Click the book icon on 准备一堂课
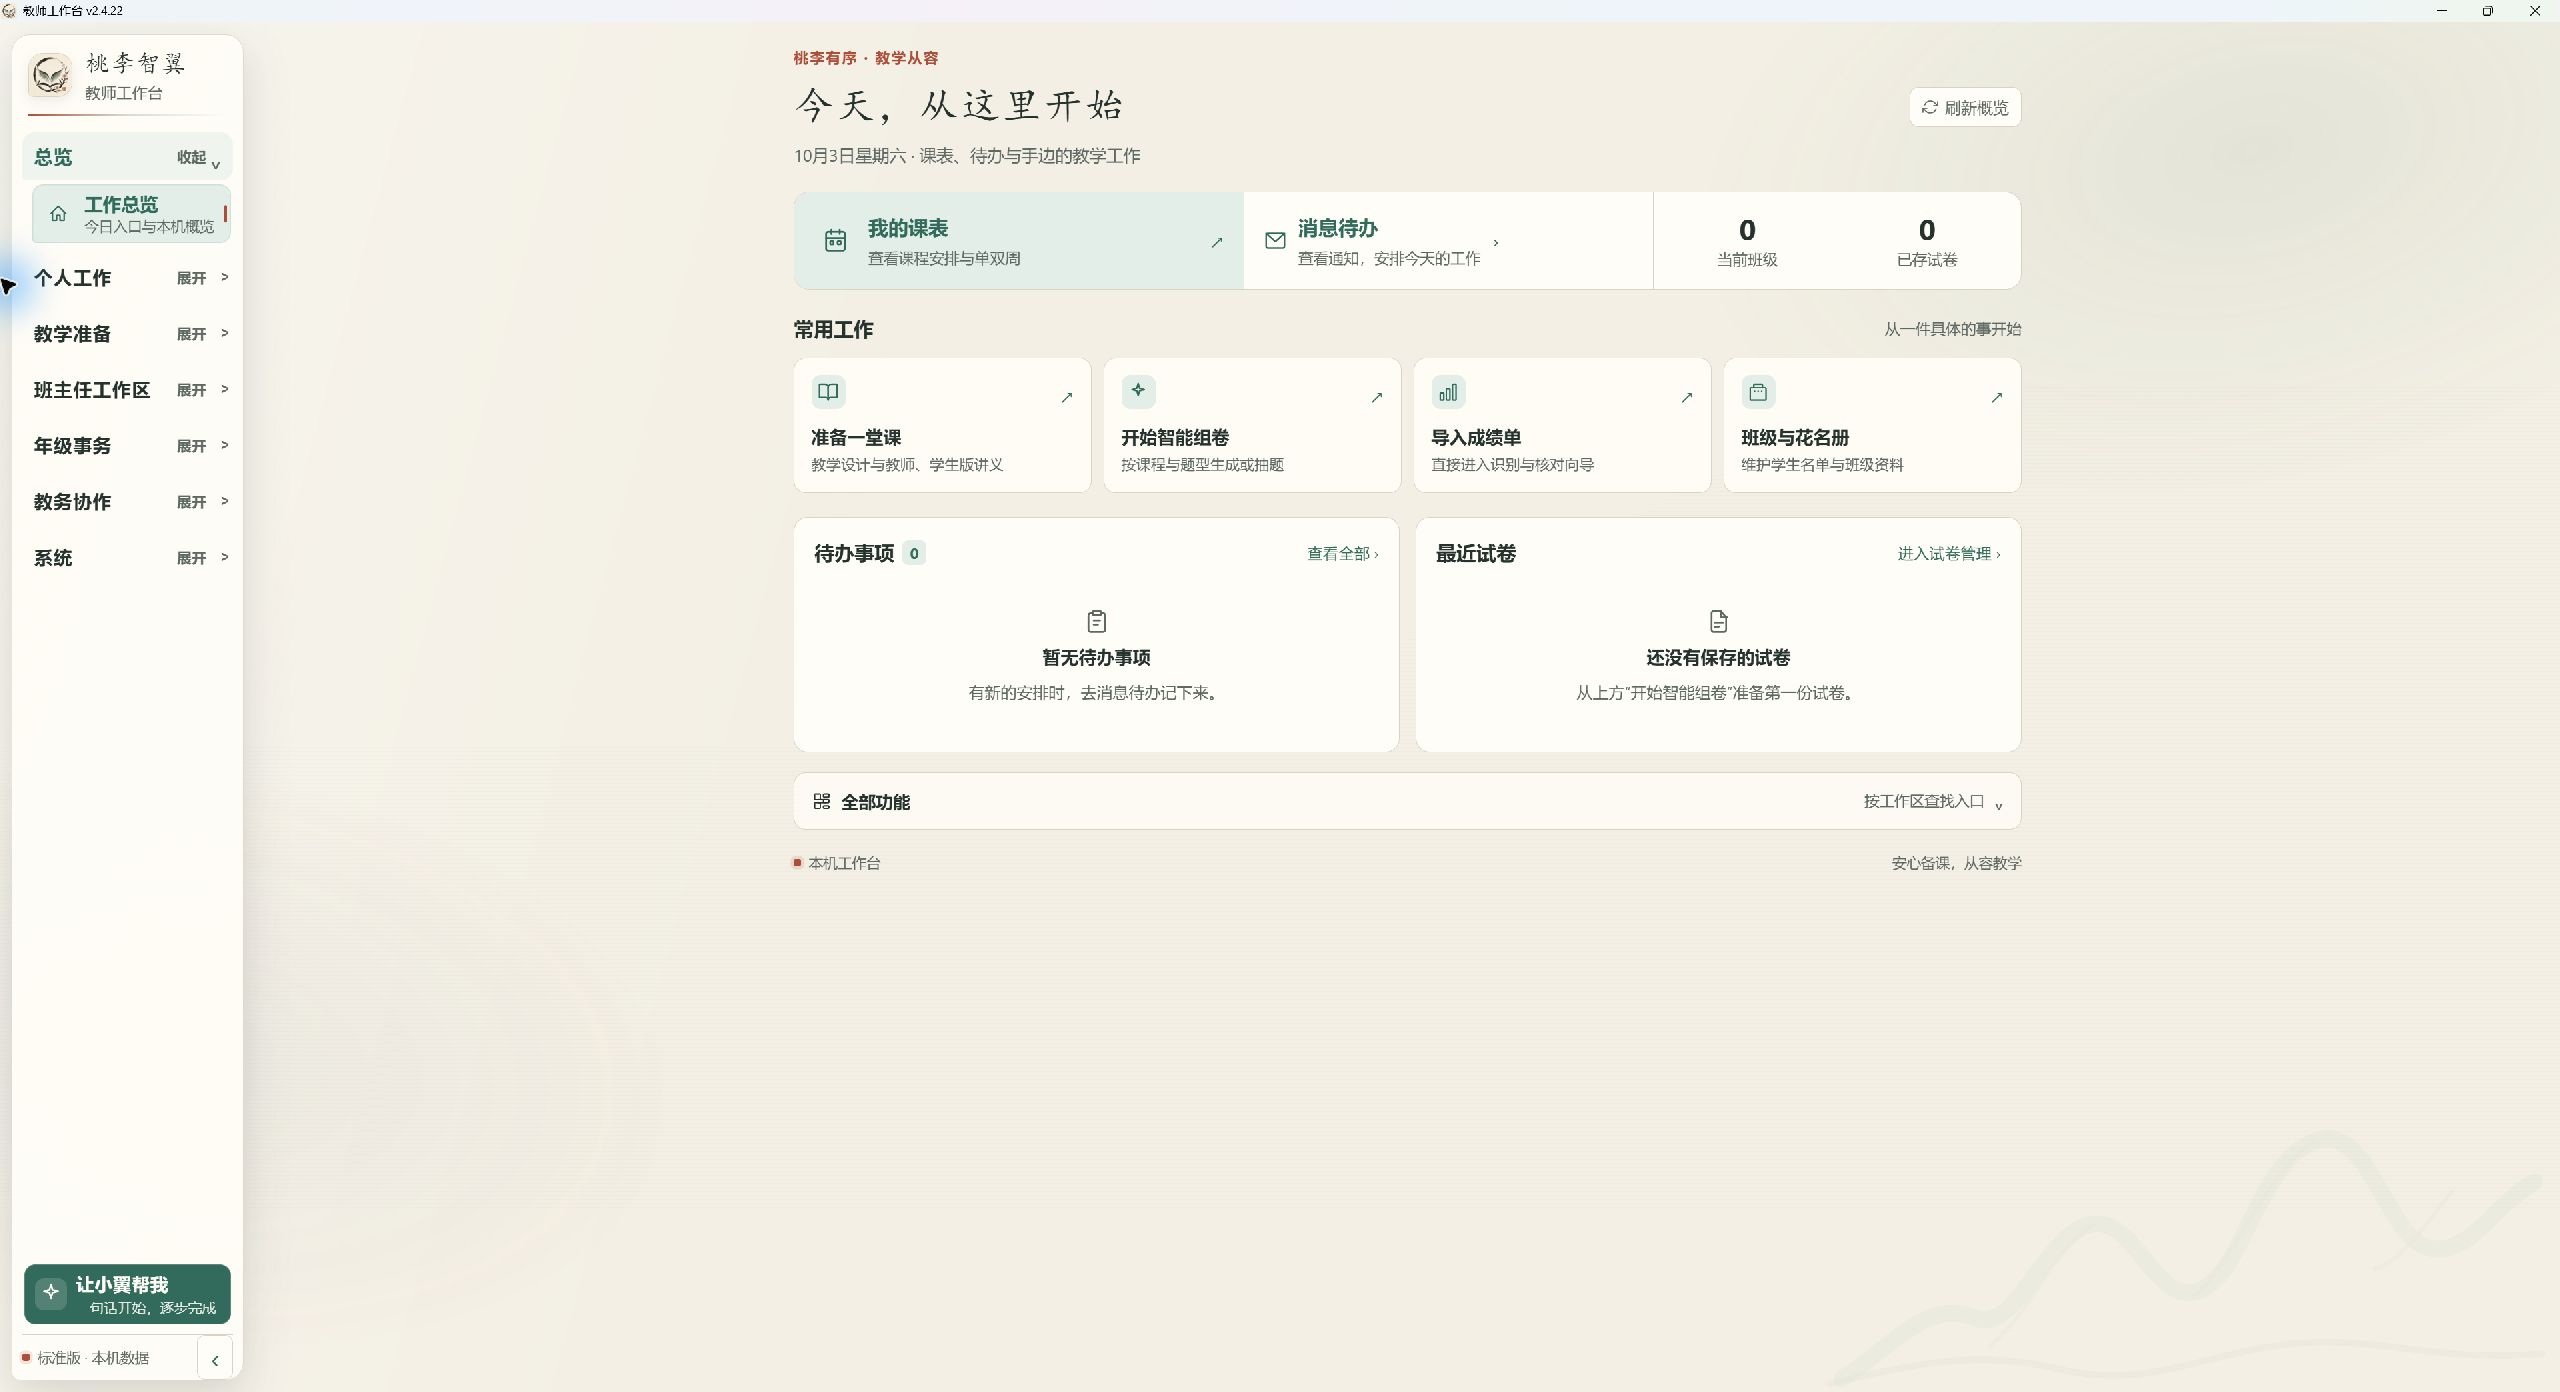 828,392
